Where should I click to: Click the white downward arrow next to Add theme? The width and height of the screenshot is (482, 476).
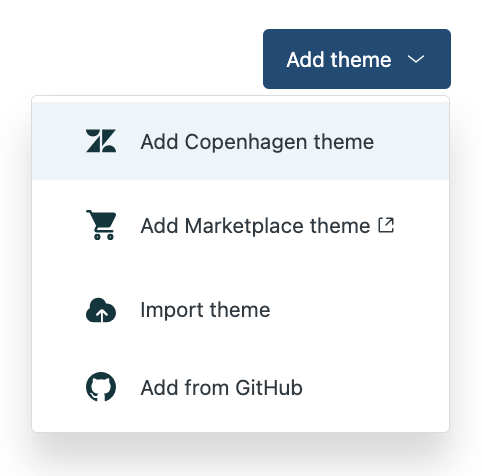pyautogui.click(x=416, y=59)
